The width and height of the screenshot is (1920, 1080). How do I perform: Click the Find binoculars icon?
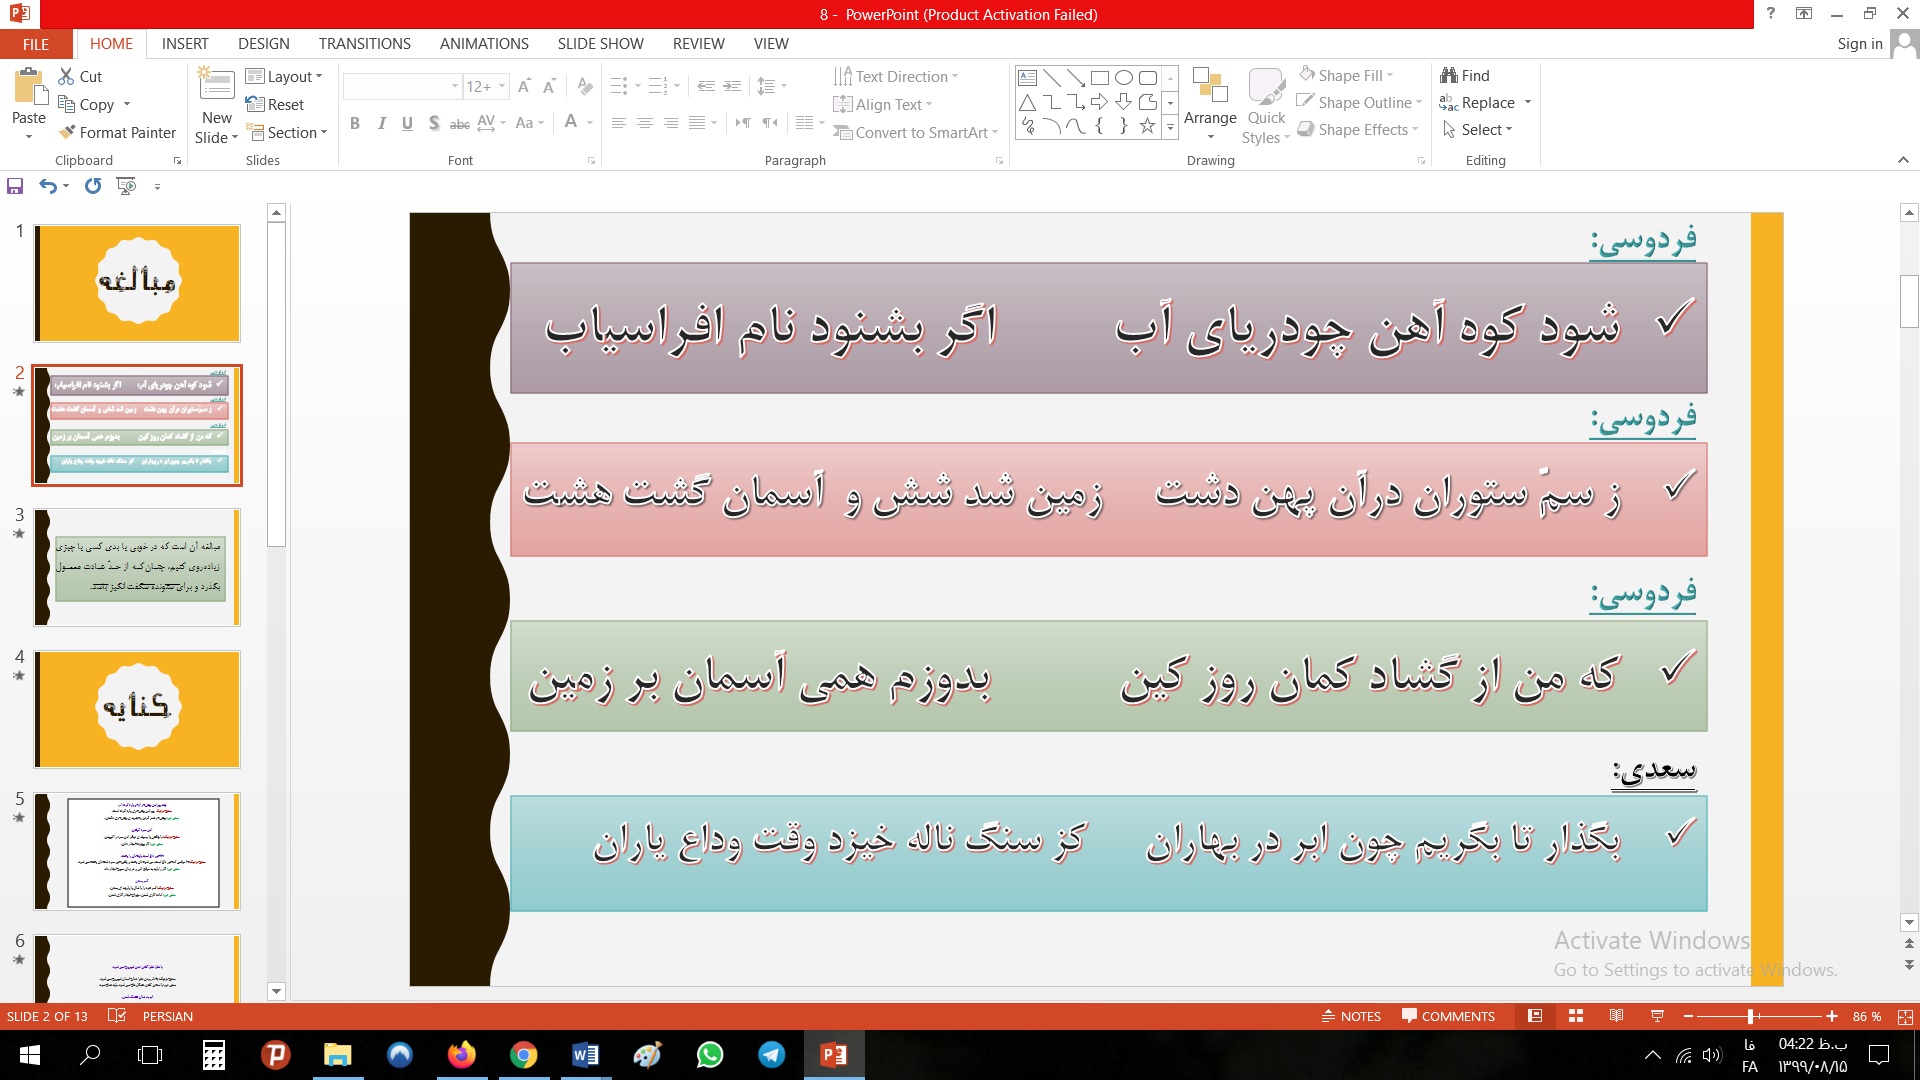click(1449, 75)
